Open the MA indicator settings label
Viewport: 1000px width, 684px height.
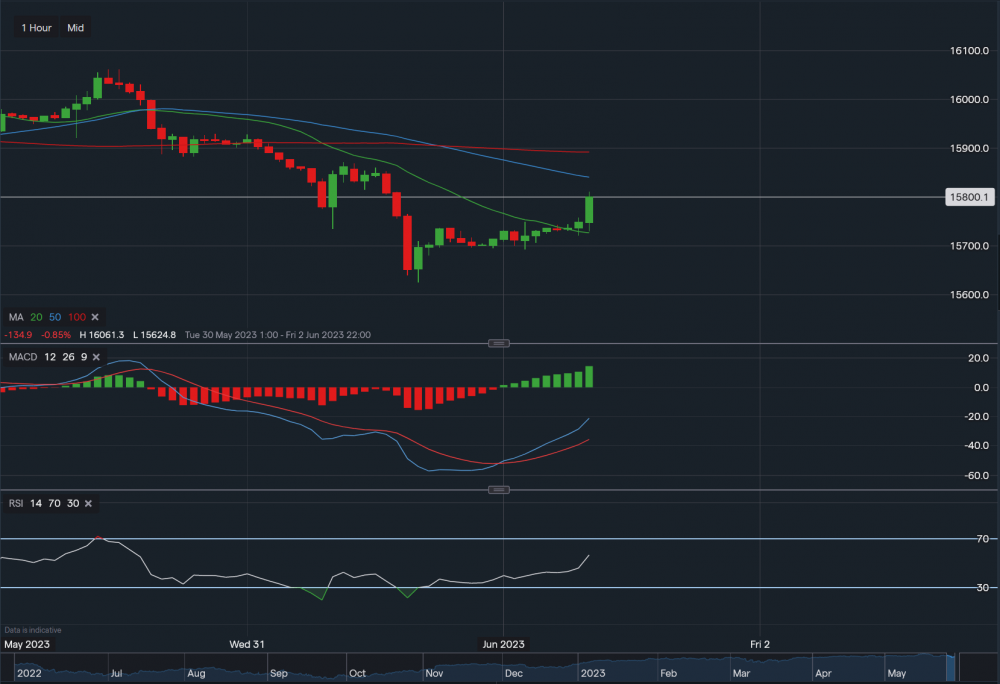16,317
